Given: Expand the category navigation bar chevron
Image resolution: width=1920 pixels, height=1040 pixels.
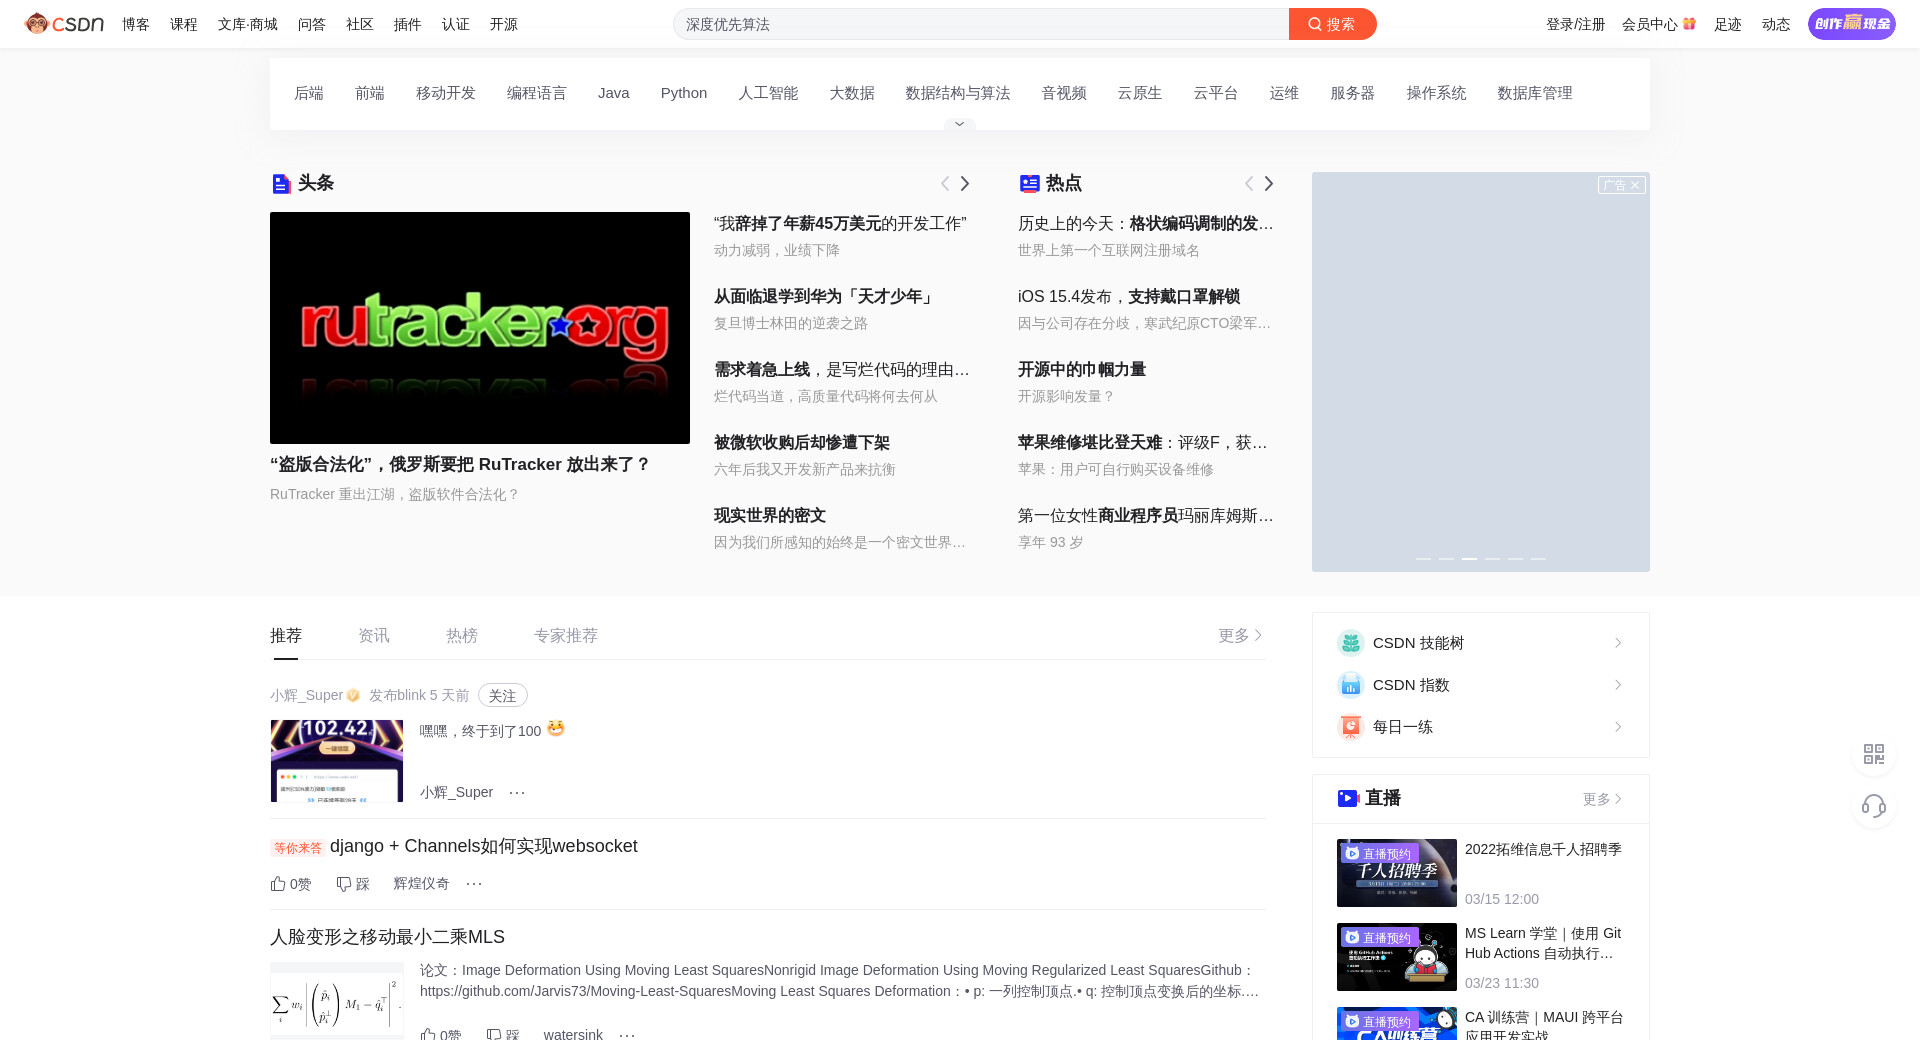Looking at the screenshot, I should [x=960, y=124].
